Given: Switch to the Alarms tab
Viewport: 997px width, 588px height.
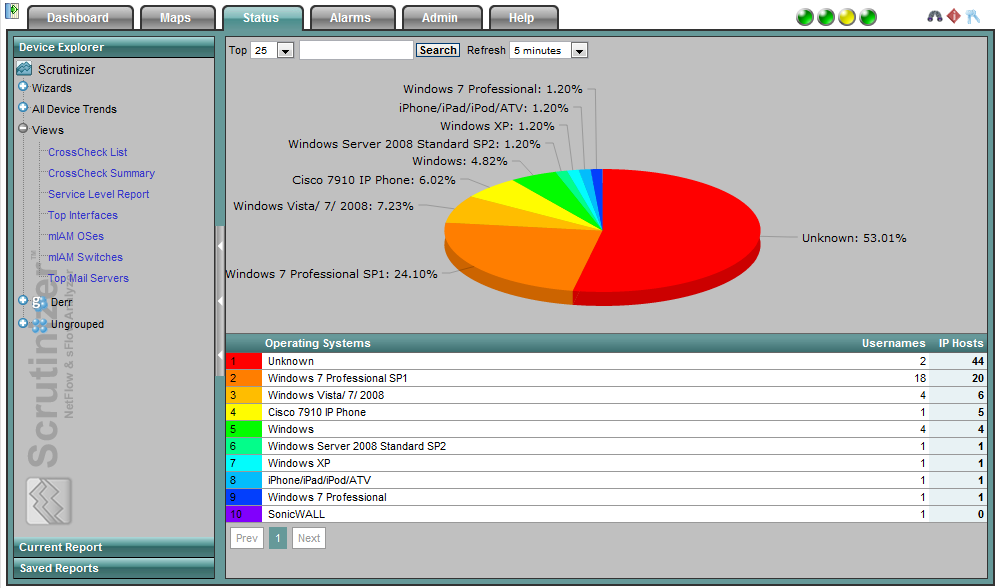Looking at the screenshot, I should [x=349, y=18].
